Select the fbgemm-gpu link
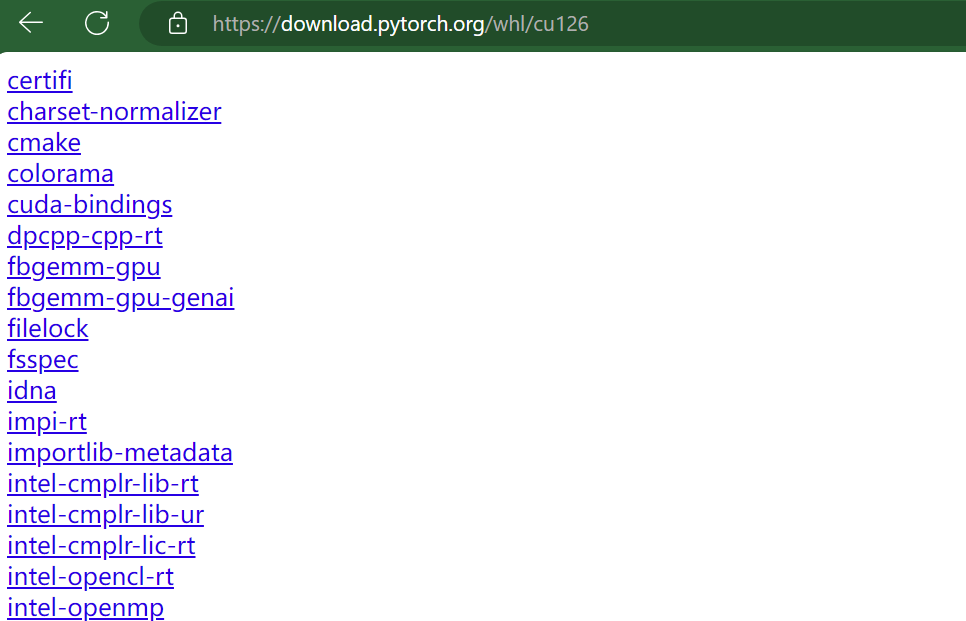 [x=84, y=267]
